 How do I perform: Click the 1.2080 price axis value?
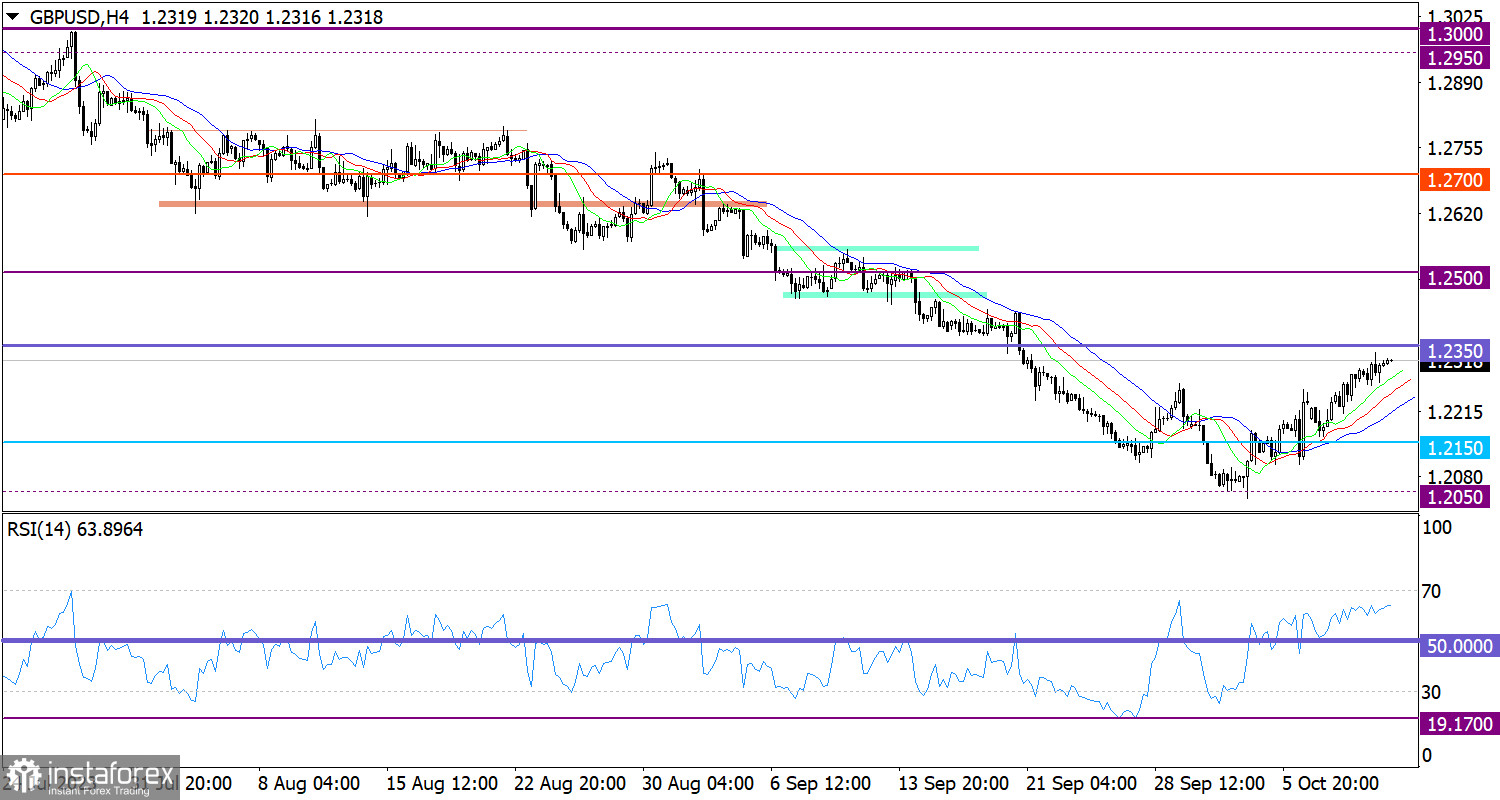pos(1456,477)
